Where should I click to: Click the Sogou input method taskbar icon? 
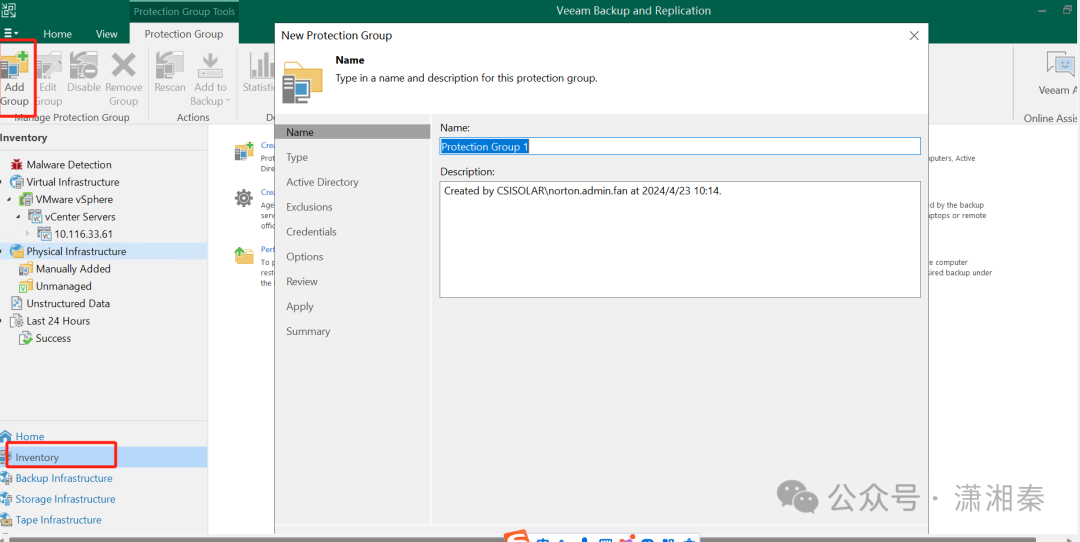516,537
